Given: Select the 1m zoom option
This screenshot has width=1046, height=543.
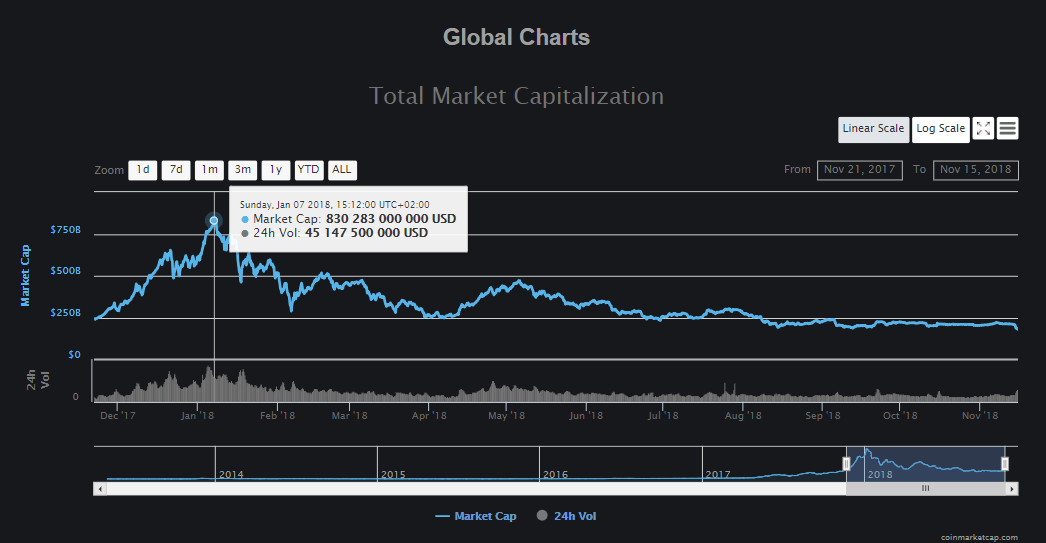Looking at the screenshot, I should (209, 170).
